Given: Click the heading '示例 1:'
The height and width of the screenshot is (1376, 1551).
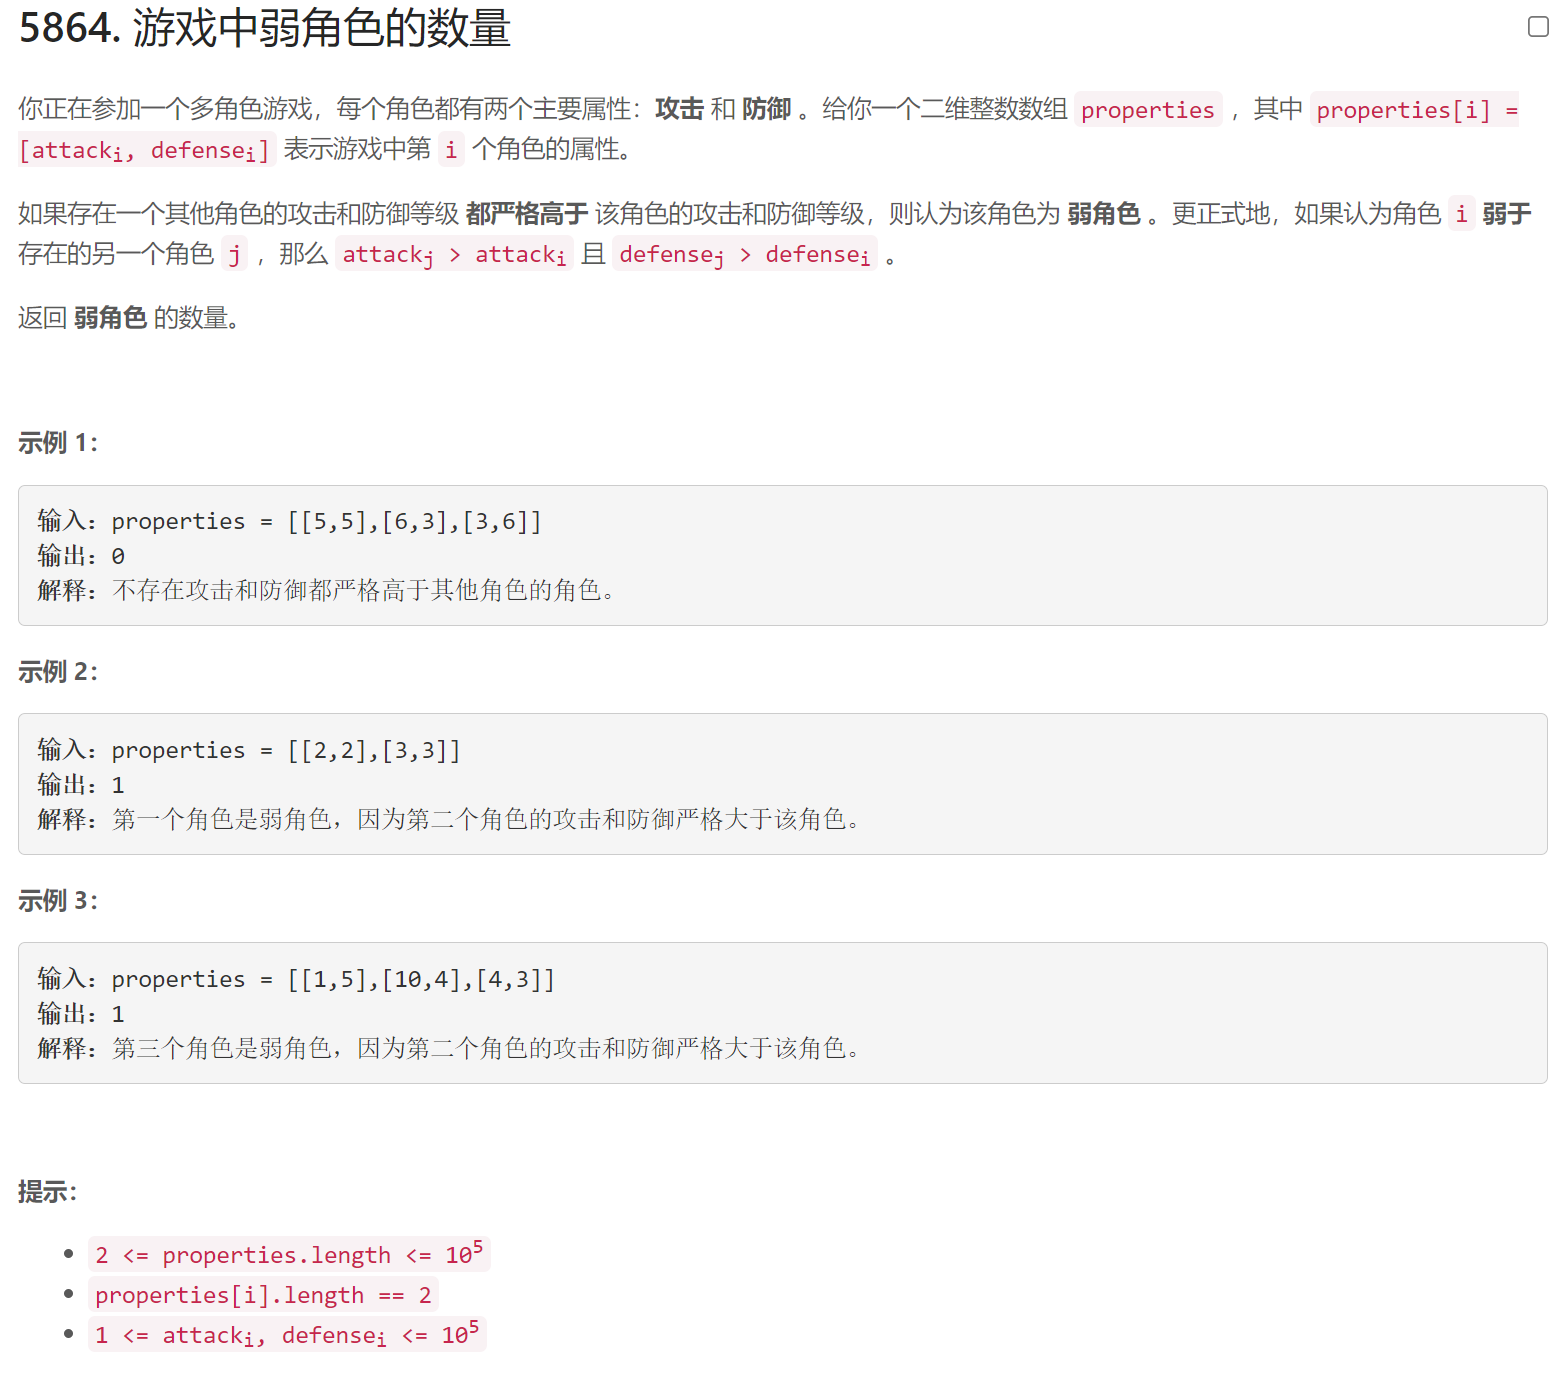Looking at the screenshot, I should (x=58, y=443).
